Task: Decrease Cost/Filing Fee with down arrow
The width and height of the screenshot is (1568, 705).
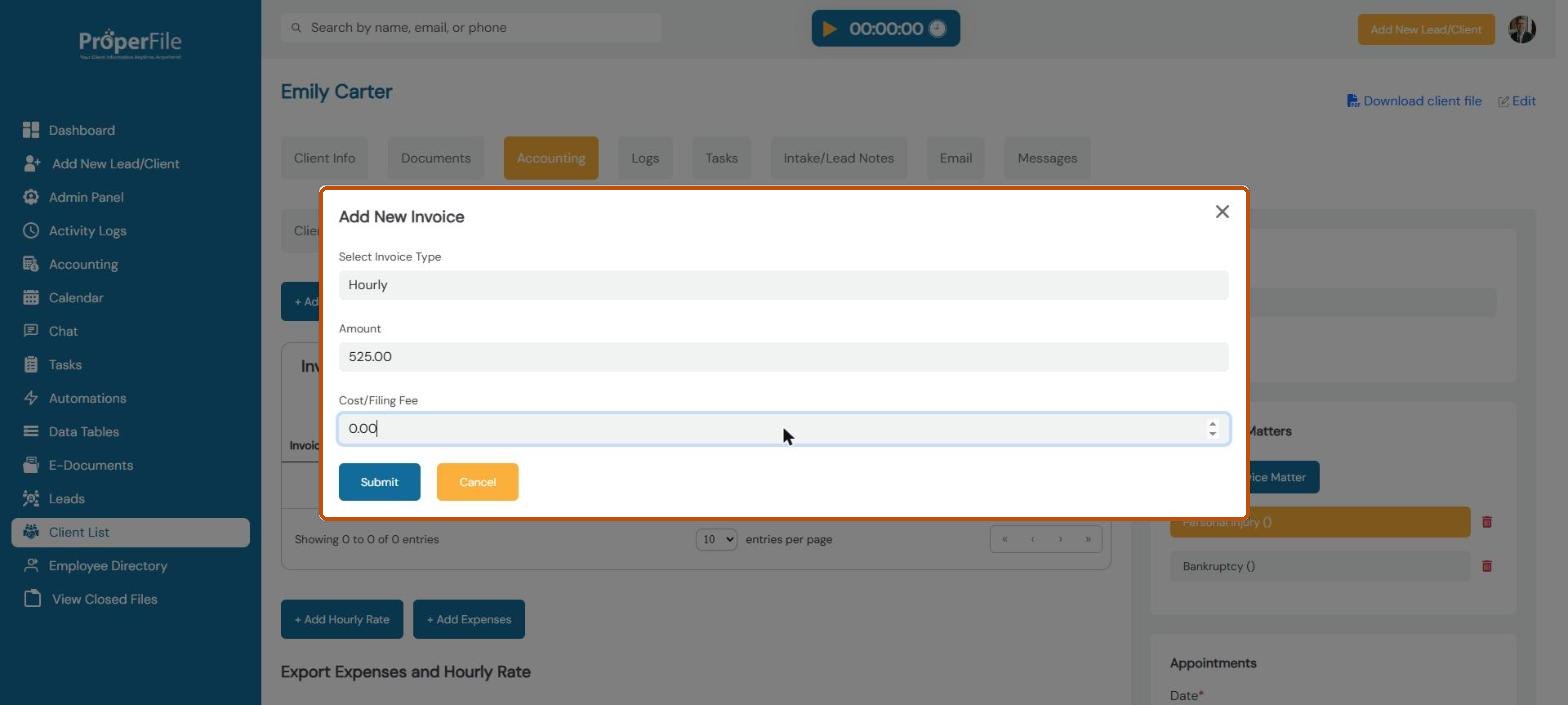Action: click(x=1212, y=434)
